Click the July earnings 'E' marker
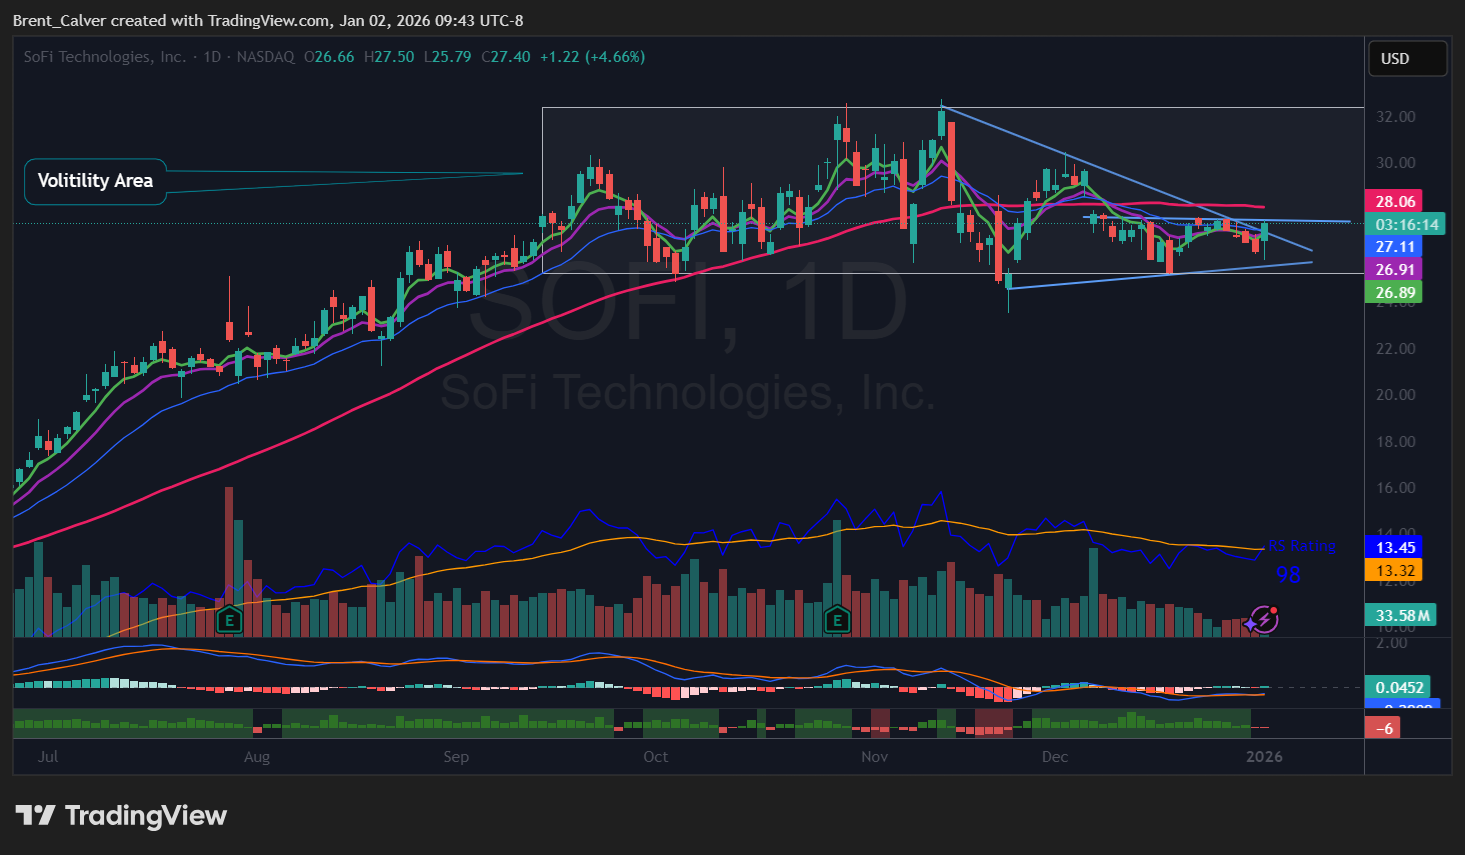 click(229, 620)
